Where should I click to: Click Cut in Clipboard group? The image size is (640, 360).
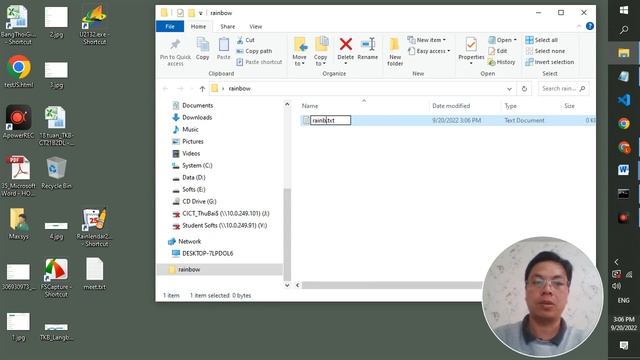pyautogui.click(x=246, y=40)
